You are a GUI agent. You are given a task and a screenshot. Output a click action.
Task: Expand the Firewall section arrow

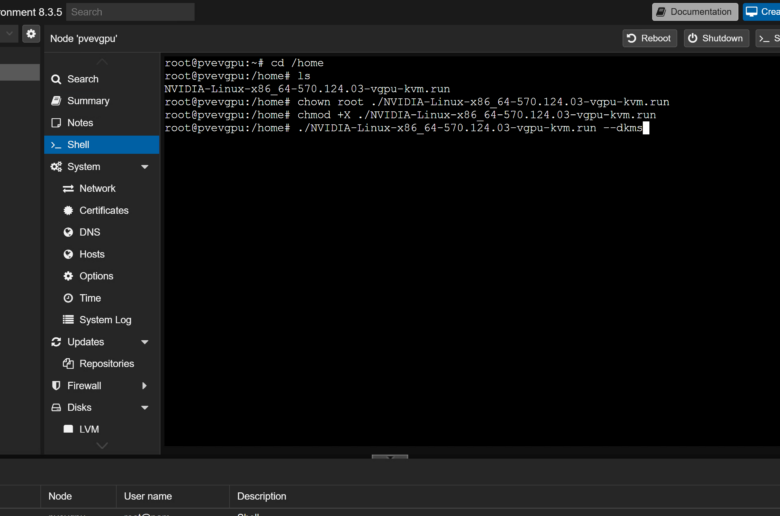(x=144, y=386)
